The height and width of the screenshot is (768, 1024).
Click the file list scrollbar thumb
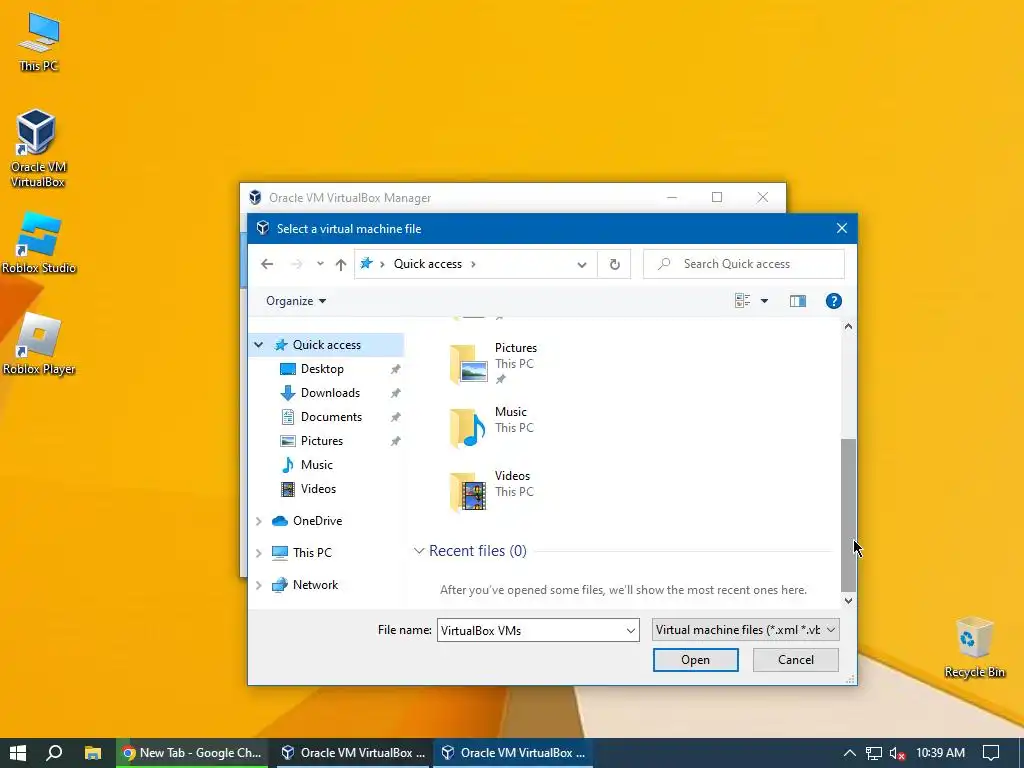click(x=848, y=515)
